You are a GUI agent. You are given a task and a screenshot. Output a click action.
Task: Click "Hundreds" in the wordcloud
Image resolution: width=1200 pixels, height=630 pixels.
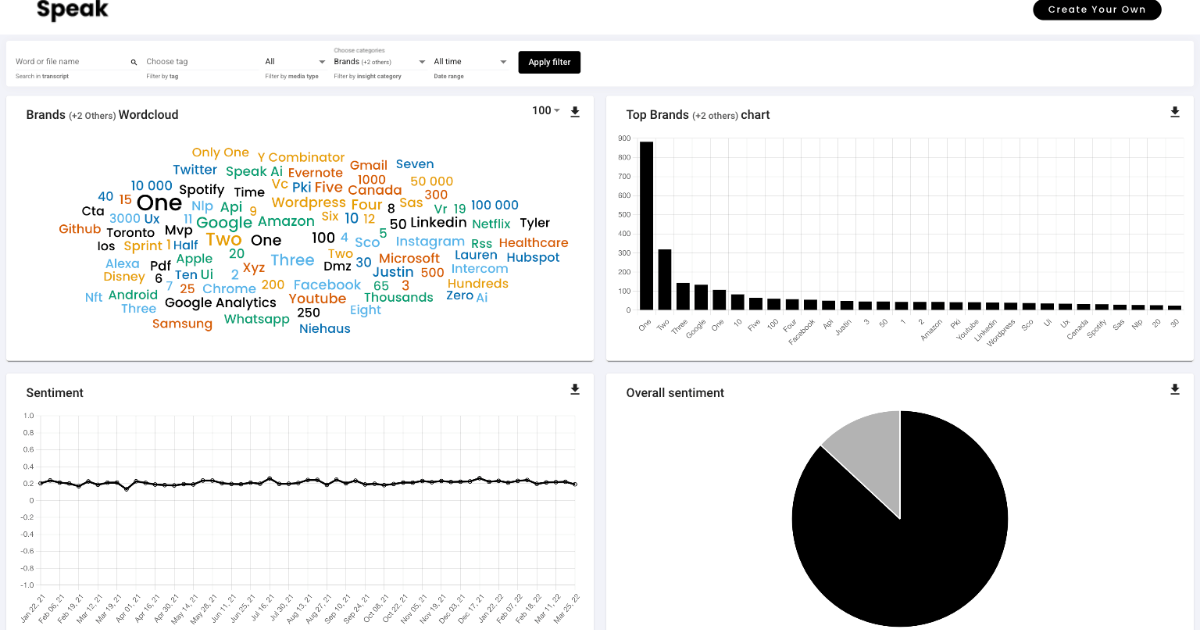point(478,284)
